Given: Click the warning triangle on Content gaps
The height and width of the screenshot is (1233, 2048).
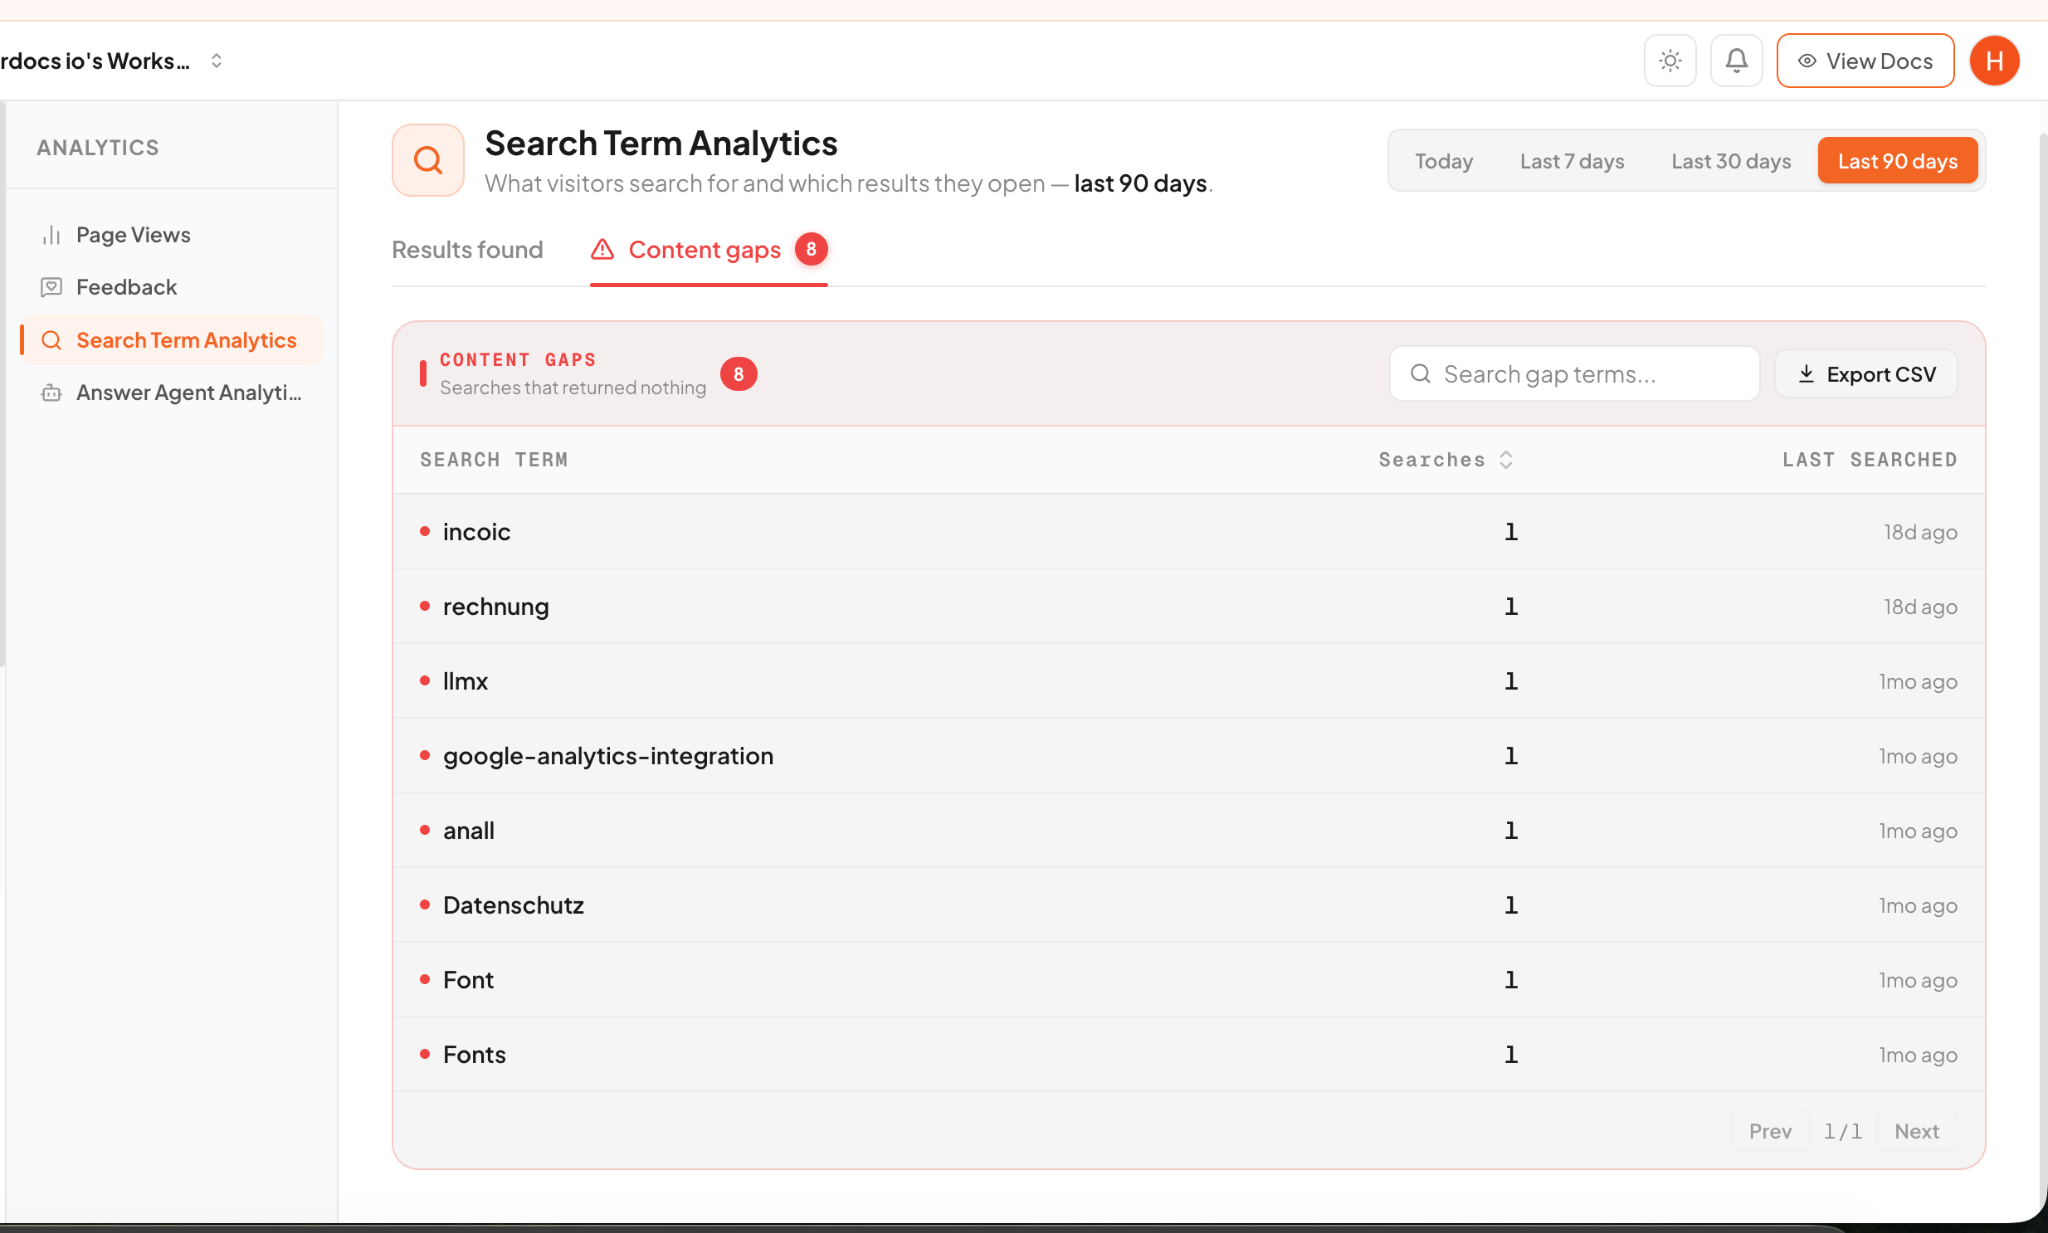Looking at the screenshot, I should pyautogui.click(x=602, y=249).
